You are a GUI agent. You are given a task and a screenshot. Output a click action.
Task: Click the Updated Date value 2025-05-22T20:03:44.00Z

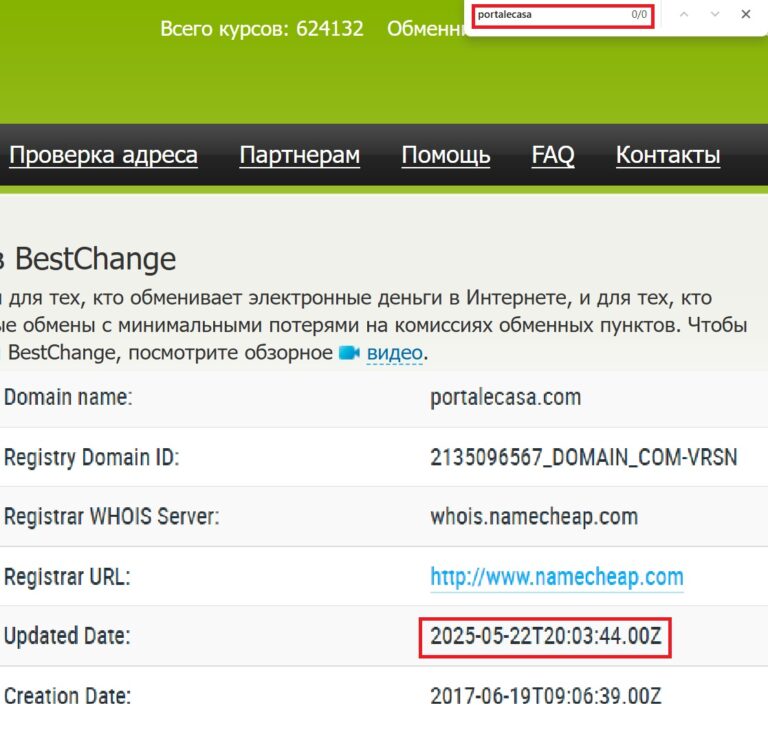pyautogui.click(x=545, y=636)
